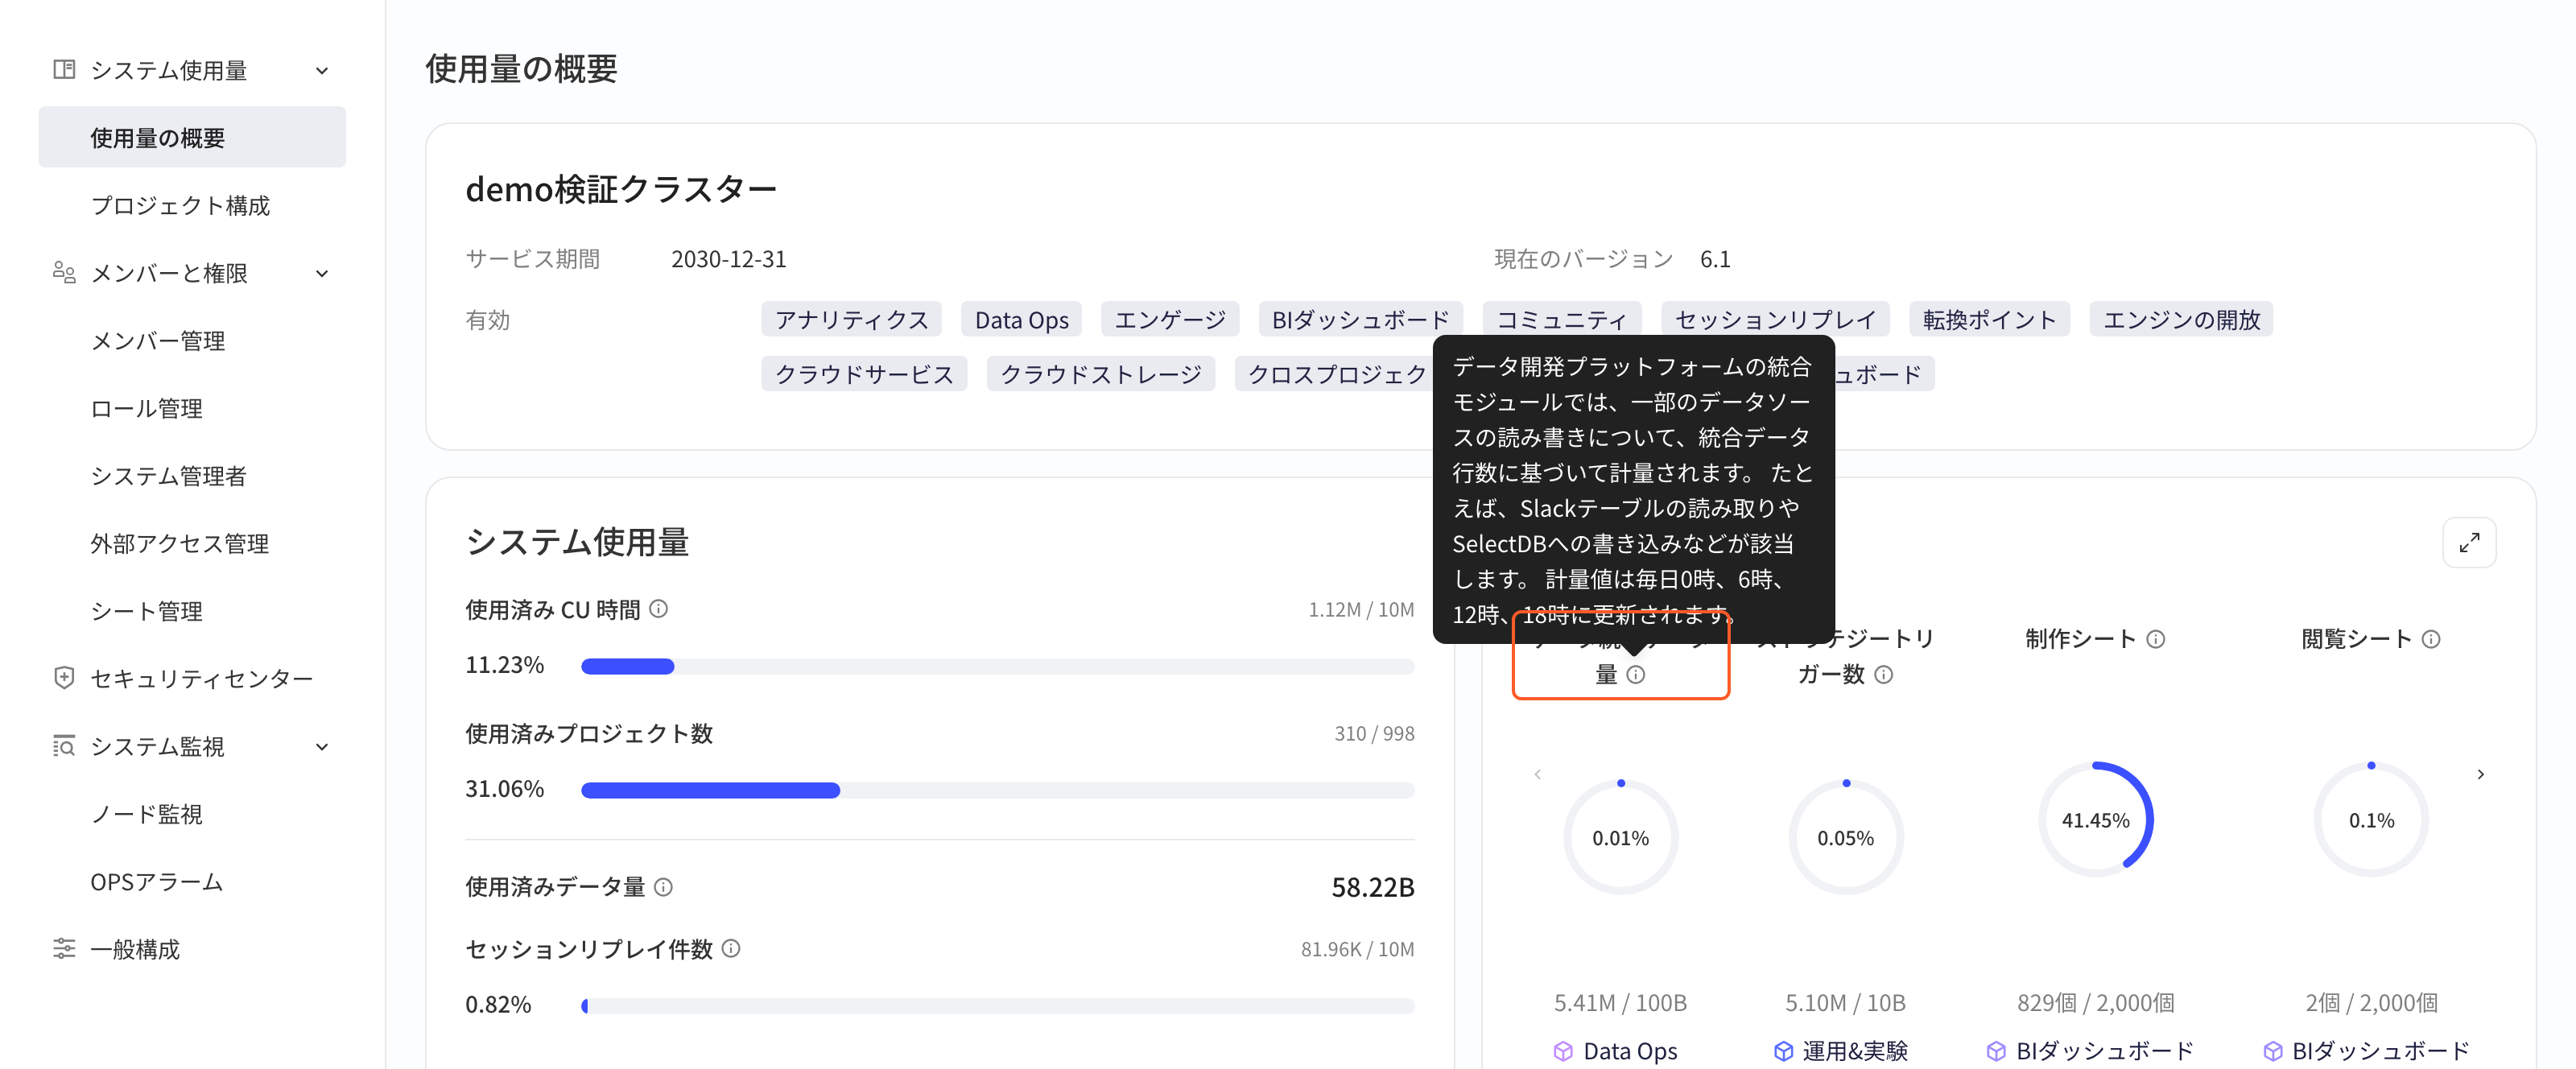Click the 41.45% circular gauge
The height and width of the screenshot is (1069, 2576).
[2095, 819]
